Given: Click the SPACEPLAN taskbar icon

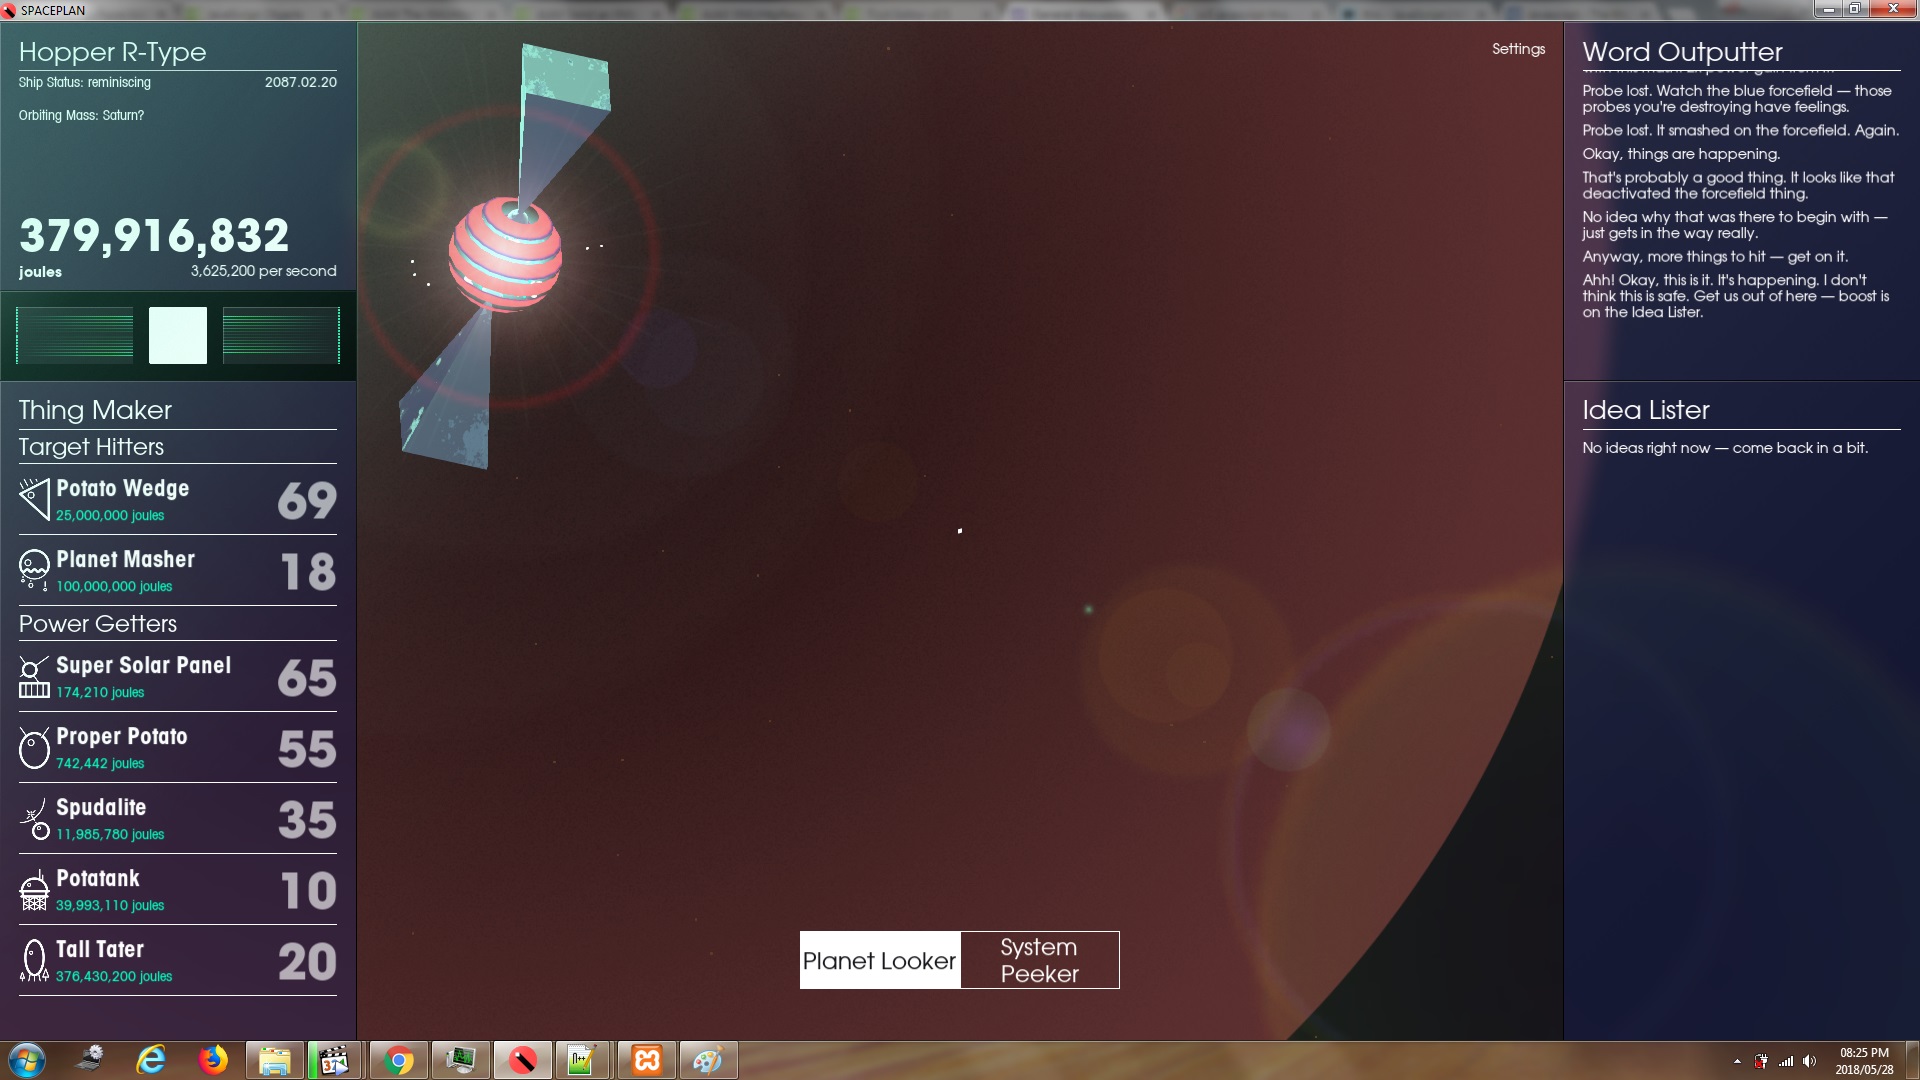Looking at the screenshot, I should pyautogui.click(x=522, y=1060).
